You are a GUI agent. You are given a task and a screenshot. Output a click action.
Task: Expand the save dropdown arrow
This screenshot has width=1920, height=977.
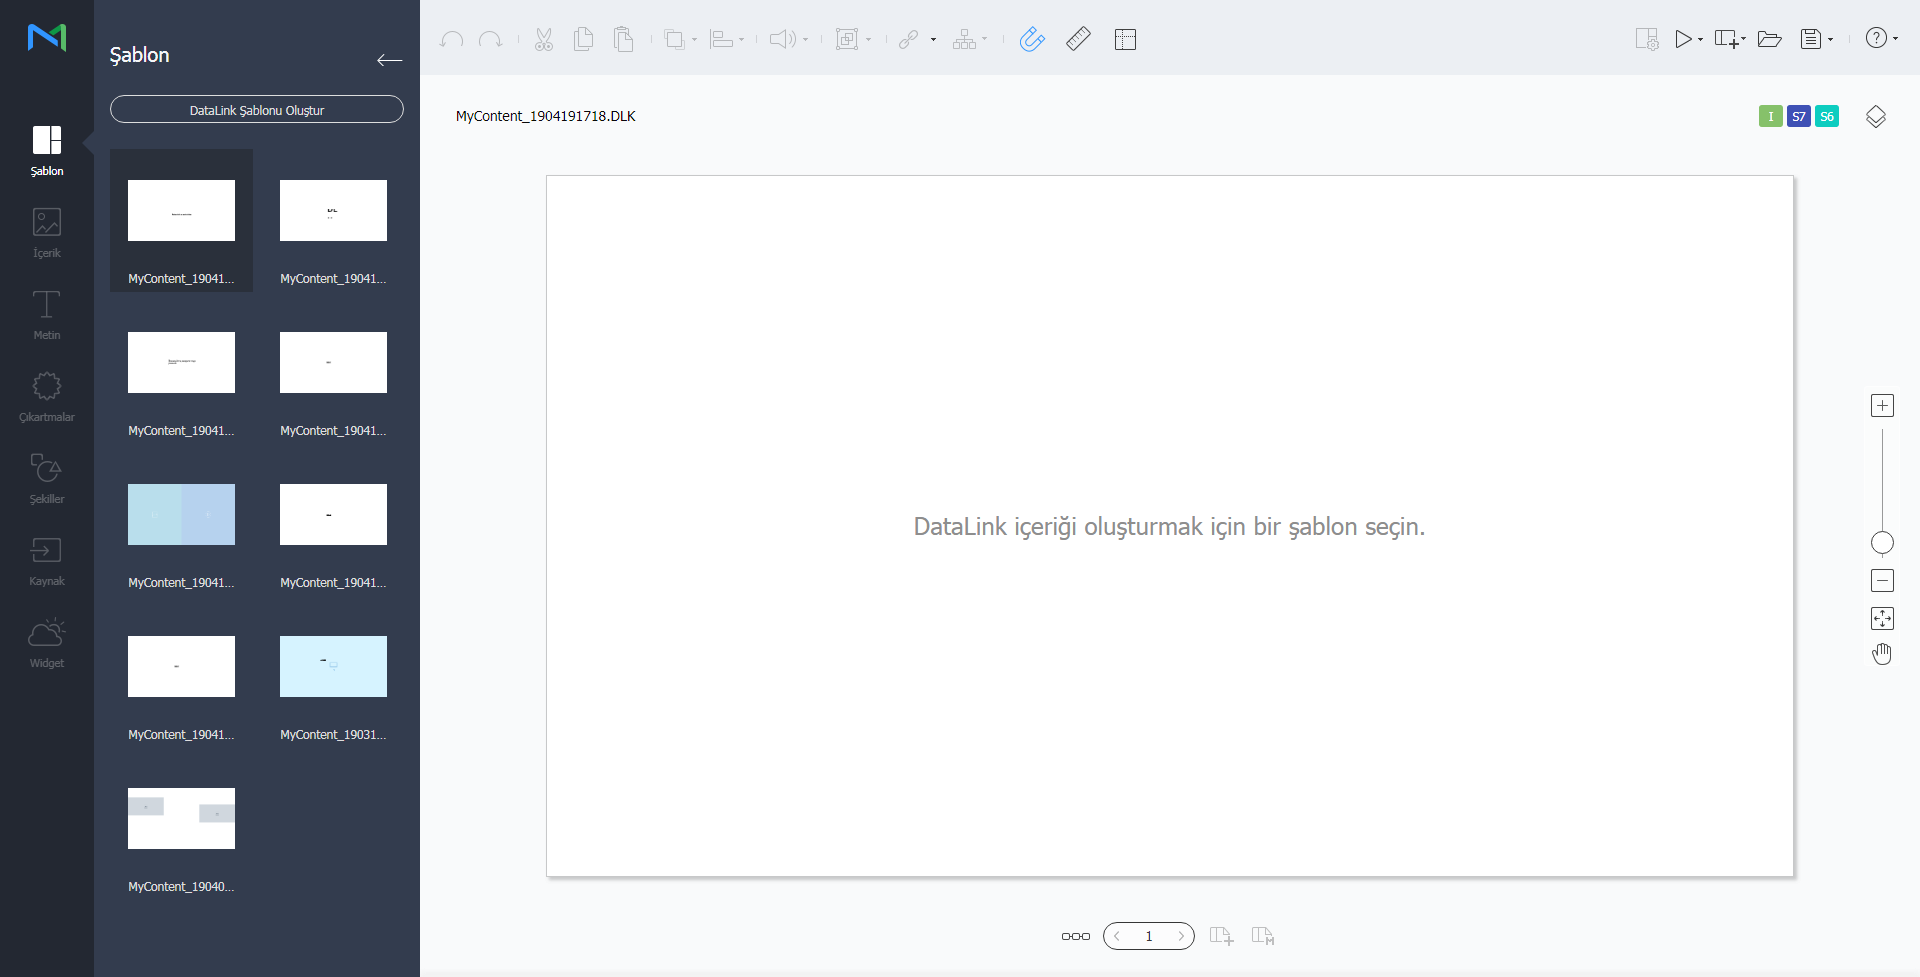point(1830,40)
